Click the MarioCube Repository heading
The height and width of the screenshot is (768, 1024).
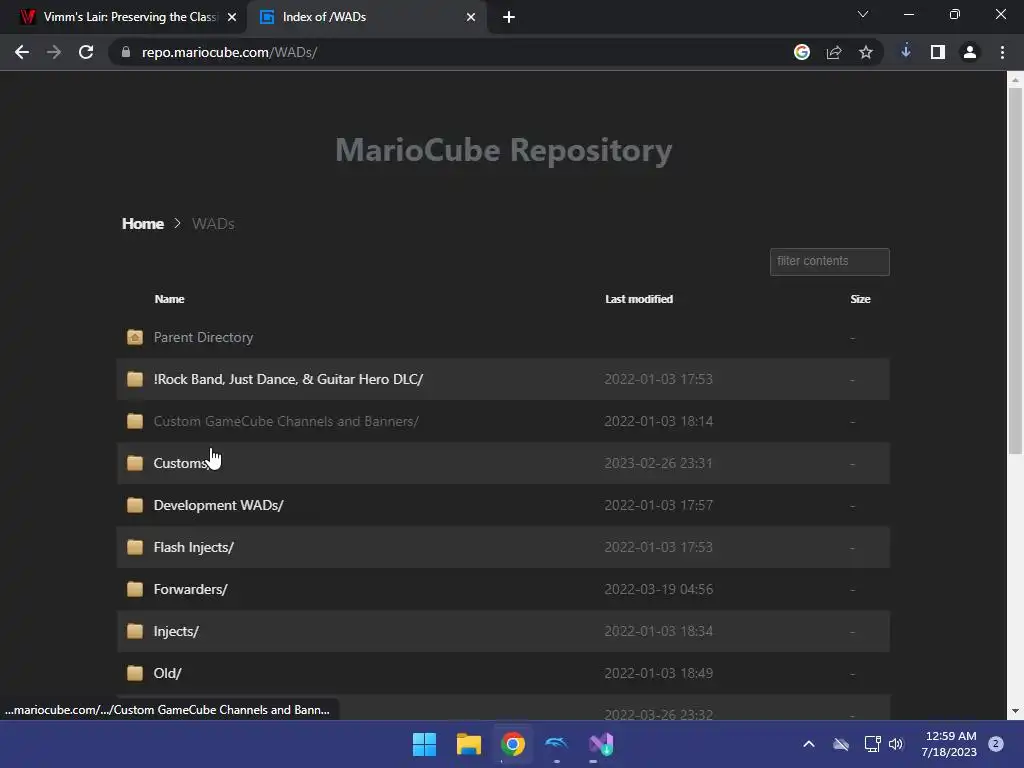[x=504, y=150]
